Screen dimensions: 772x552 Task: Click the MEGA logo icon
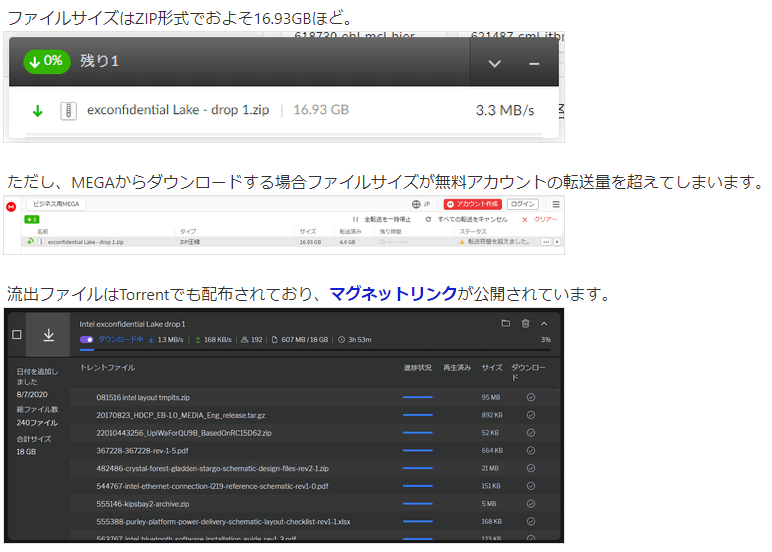12,204
